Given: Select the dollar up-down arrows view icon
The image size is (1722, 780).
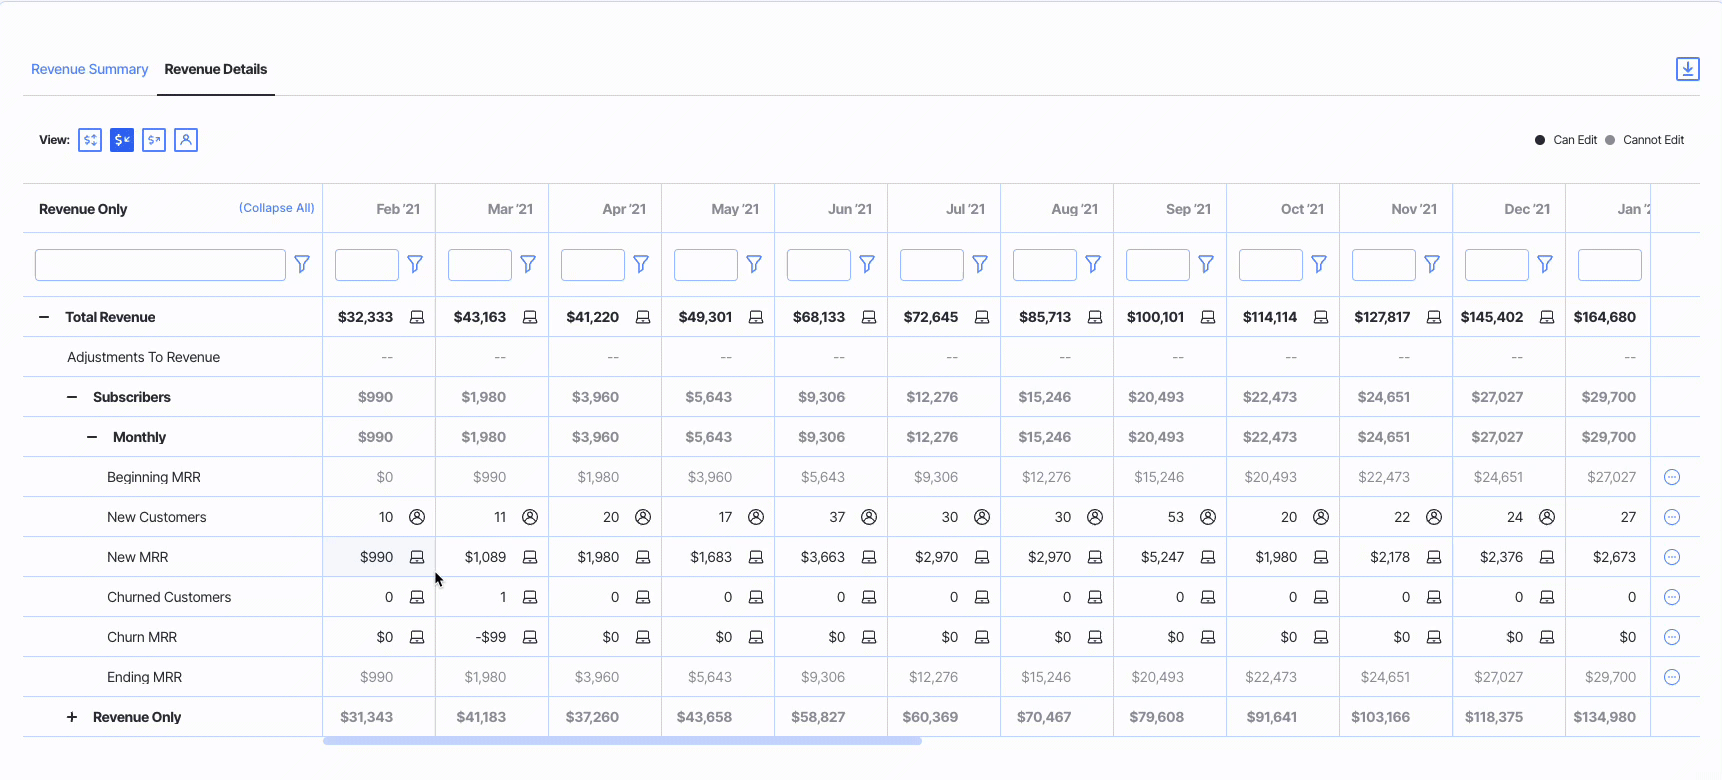Looking at the screenshot, I should point(90,140).
